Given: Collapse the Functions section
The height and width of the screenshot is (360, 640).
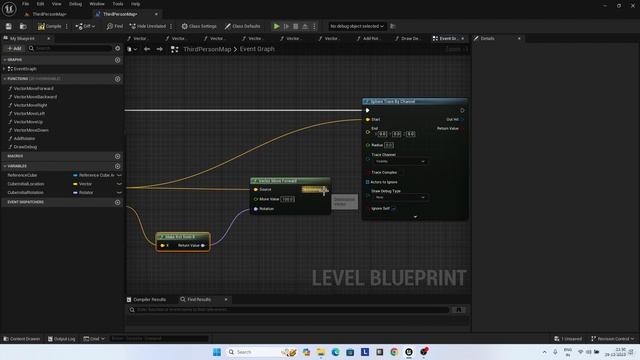Looking at the screenshot, I should point(5,79).
